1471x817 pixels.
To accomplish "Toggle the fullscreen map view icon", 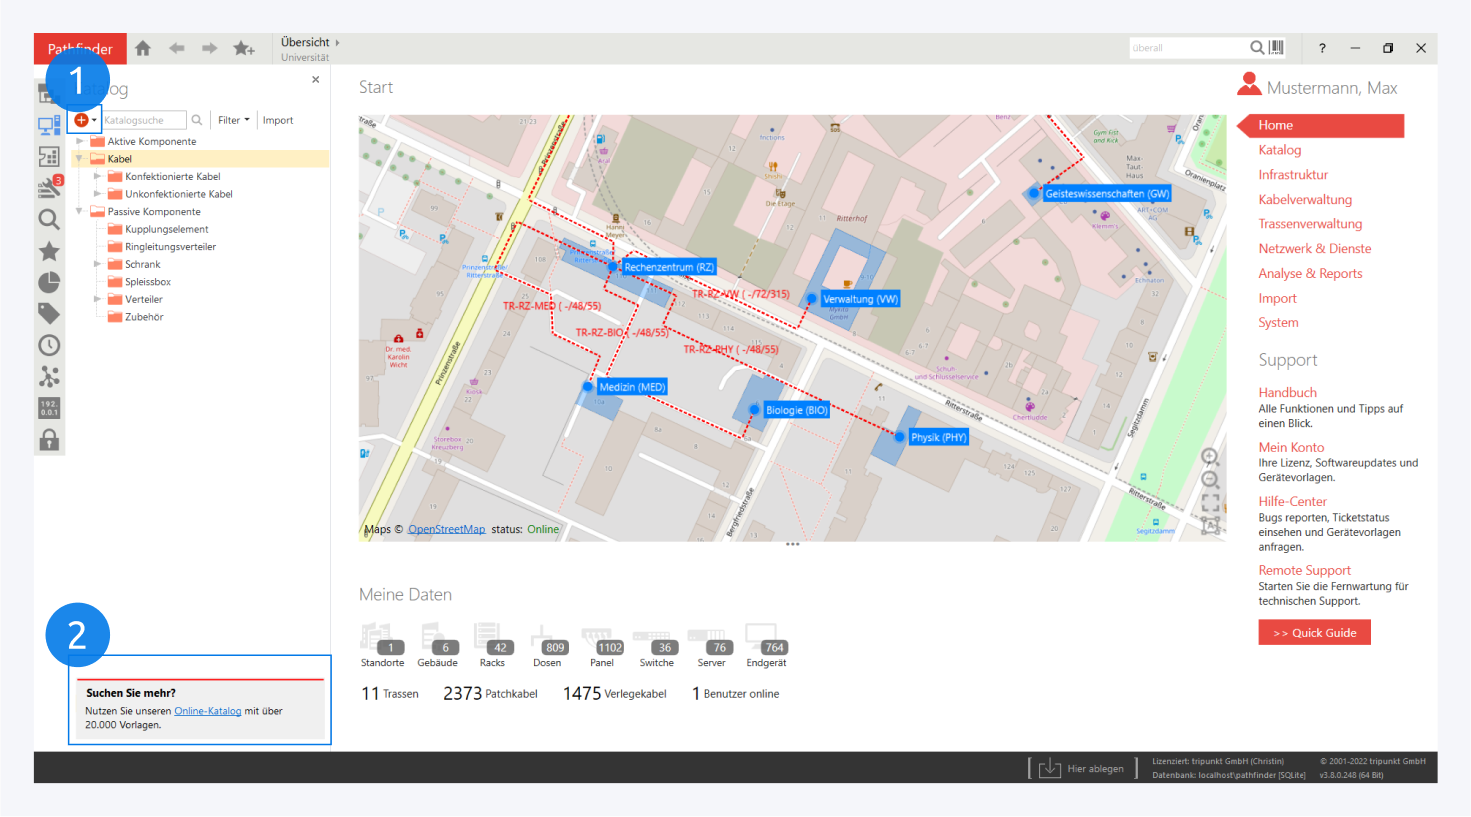I will 1210,503.
